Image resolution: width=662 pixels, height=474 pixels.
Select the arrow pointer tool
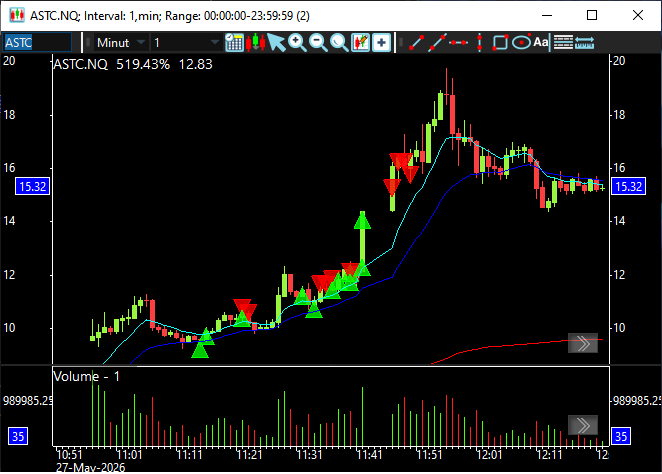[x=276, y=43]
